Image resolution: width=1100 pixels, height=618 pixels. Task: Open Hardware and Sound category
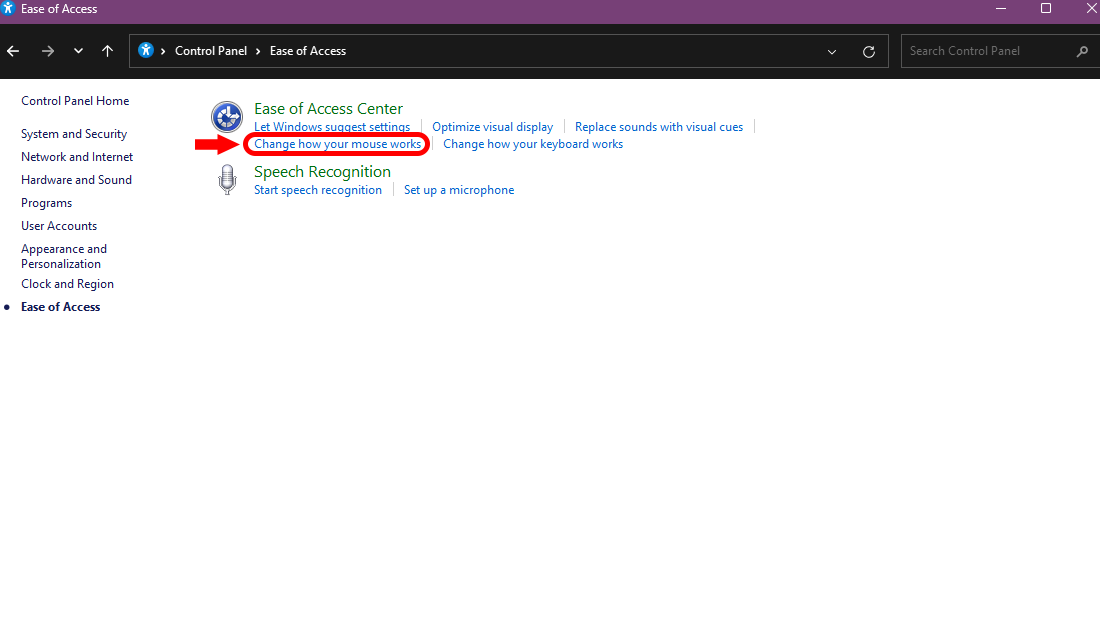pos(76,180)
